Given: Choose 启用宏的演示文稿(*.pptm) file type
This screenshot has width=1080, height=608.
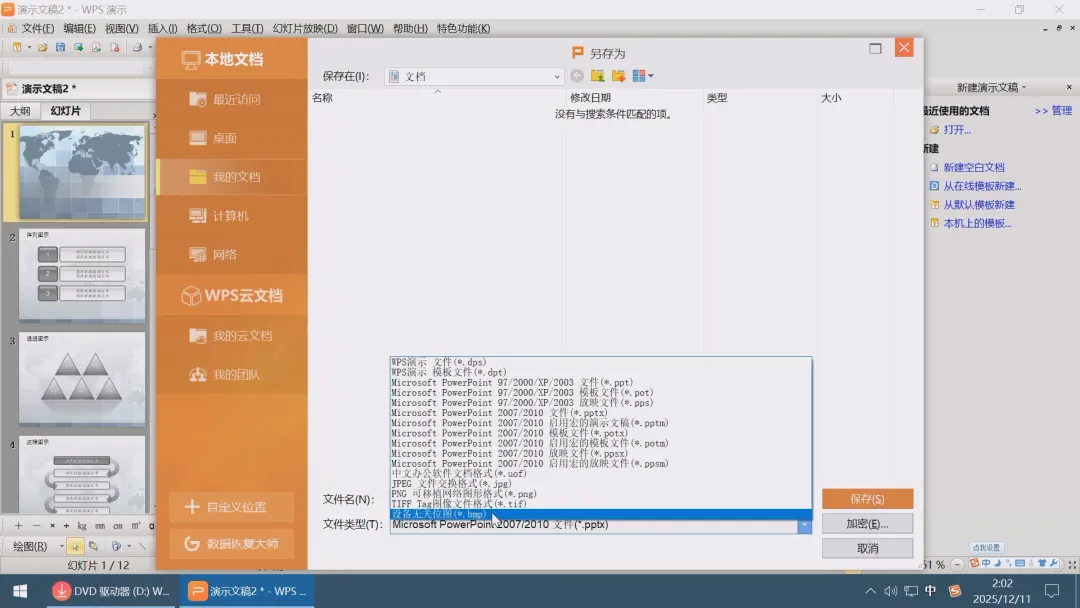Looking at the screenshot, I should (601, 423).
